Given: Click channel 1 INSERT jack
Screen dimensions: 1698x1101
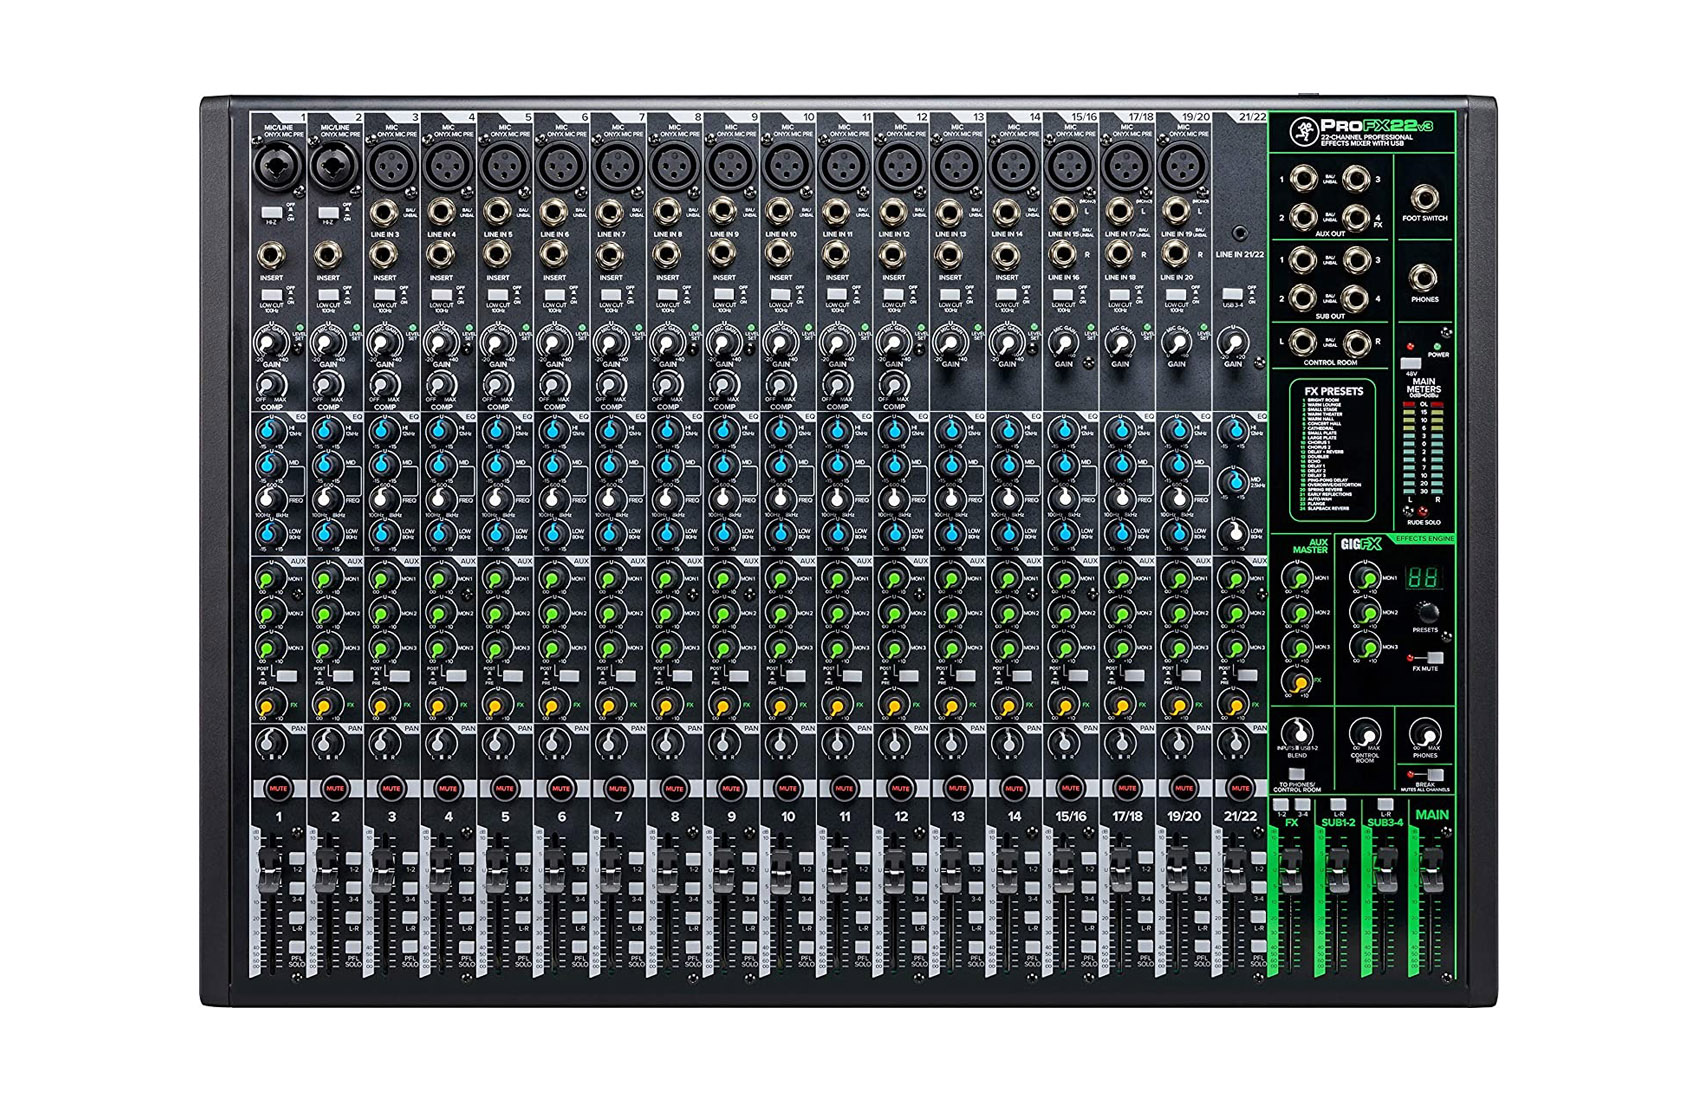Looking at the screenshot, I should point(271,255).
